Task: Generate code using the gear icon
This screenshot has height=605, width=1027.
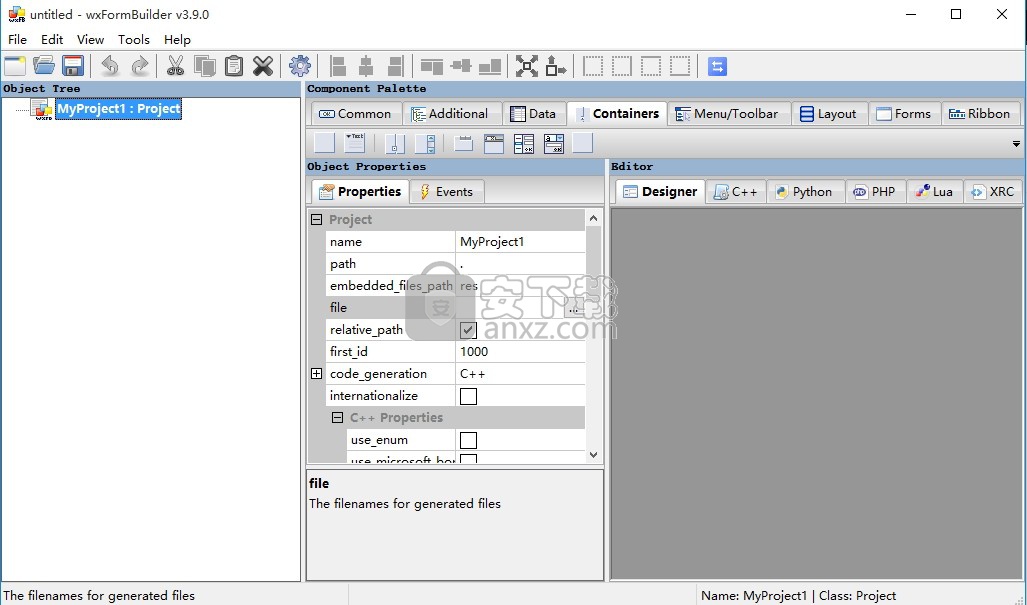Action: (300, 66)
